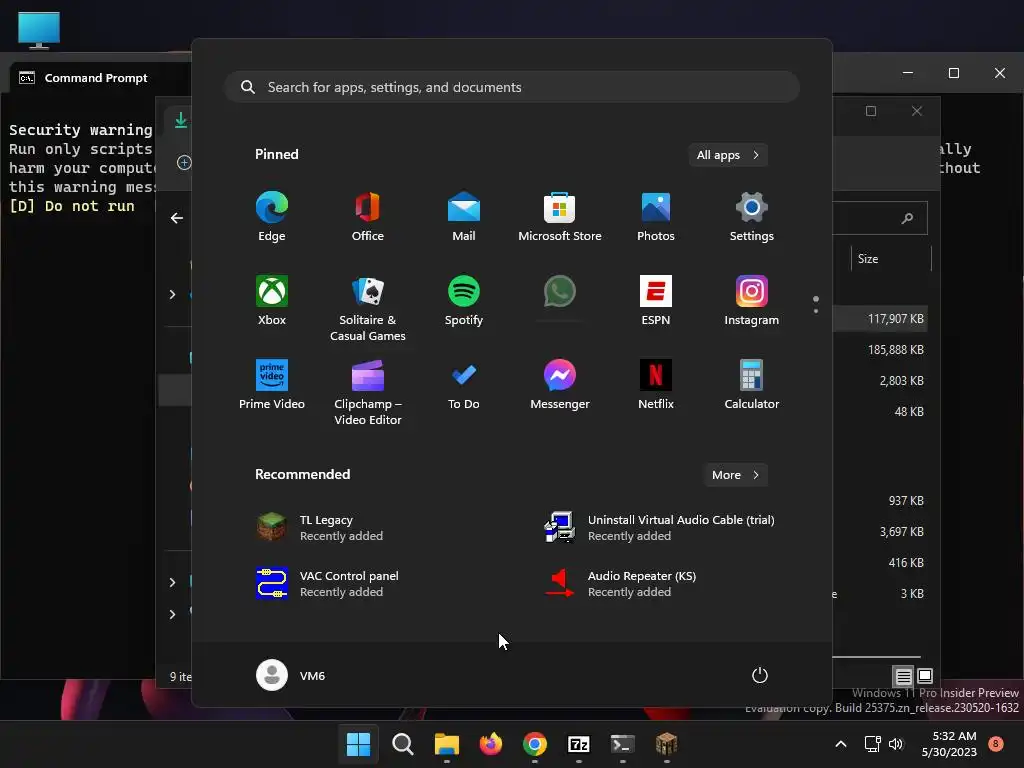Viewport: 1024px width, 768px height.
Task: Open Clipchamp Video Editor
Action: coord(368,392)
